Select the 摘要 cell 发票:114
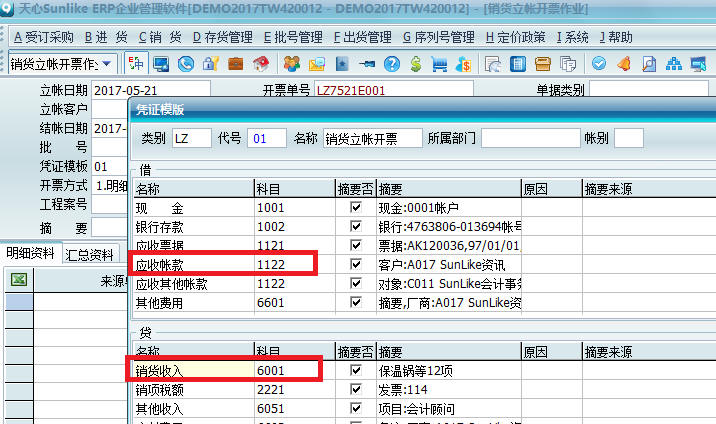Image resolution: width=716 pixels, height=424 pixels. tap(448, 390)
